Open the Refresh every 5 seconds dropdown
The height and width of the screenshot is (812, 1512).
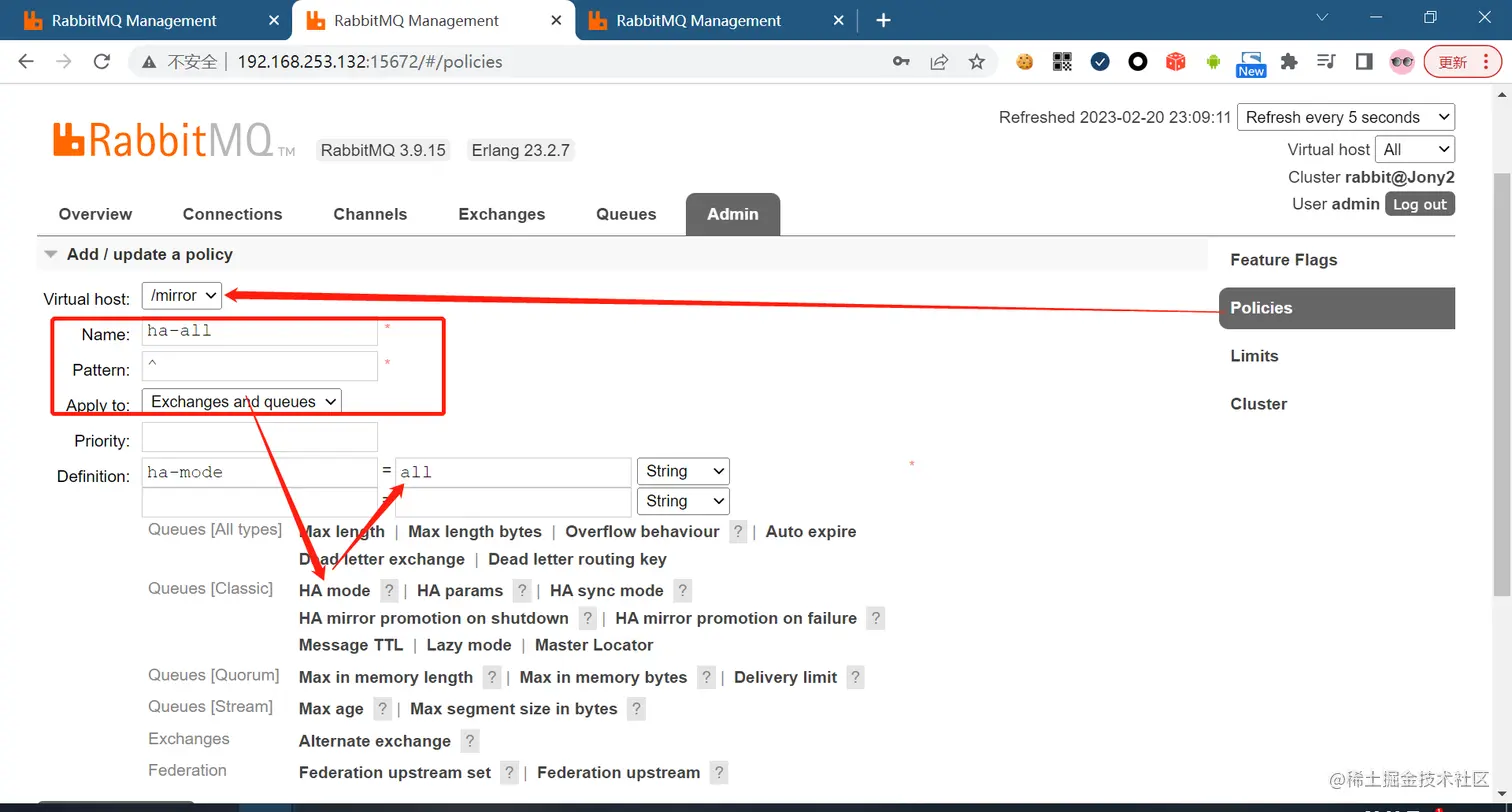[1346, 117]
